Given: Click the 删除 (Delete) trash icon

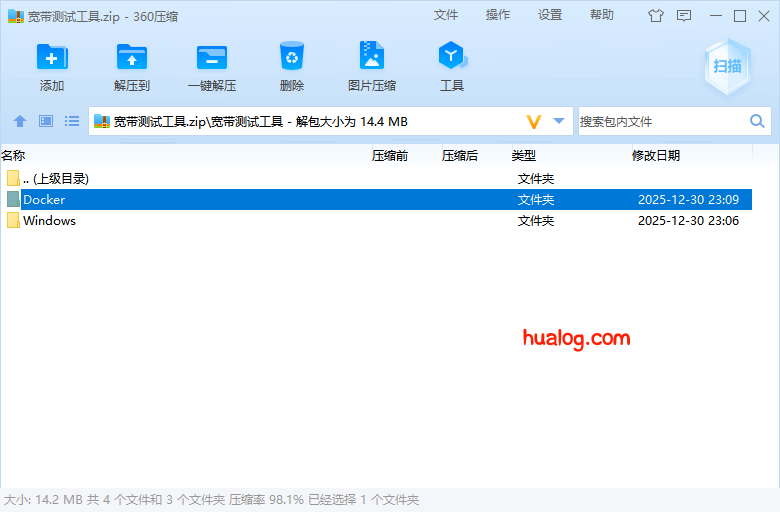Looking at the screenshot, I should pyautogui.click(x=292, y=56).
